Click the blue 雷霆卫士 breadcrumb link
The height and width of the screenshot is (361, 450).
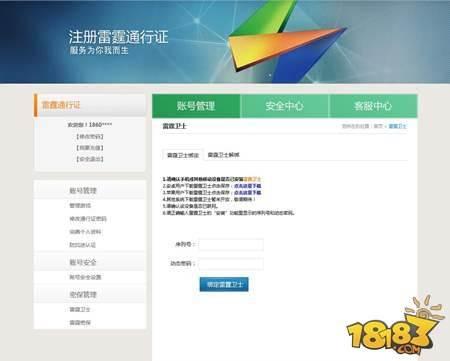pyautogui.click(x=397, y=126)
